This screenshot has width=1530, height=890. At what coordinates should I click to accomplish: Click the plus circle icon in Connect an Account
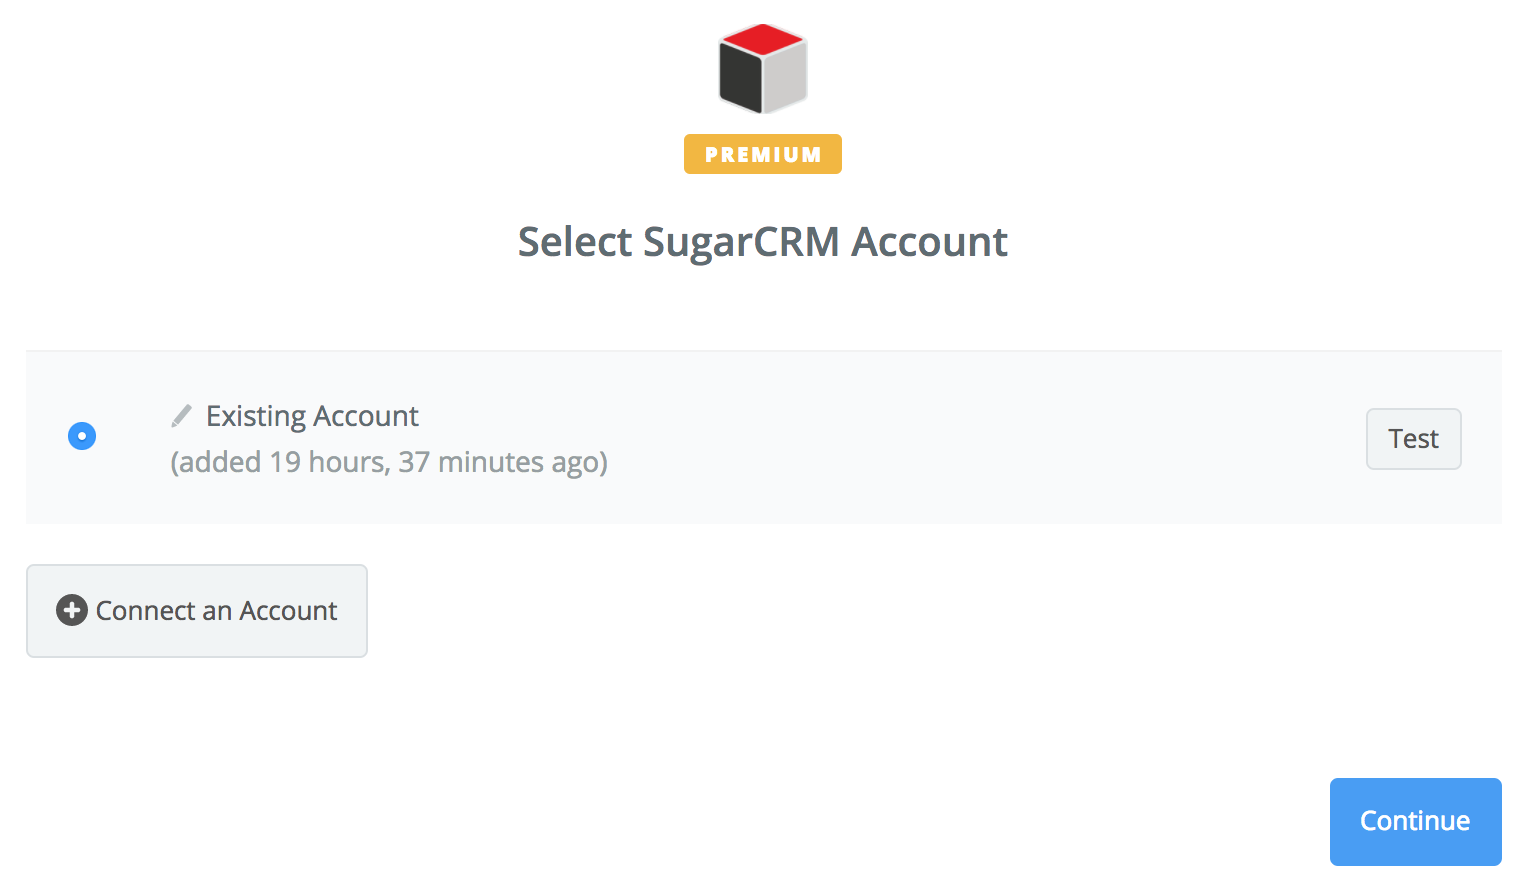(72, 610)
